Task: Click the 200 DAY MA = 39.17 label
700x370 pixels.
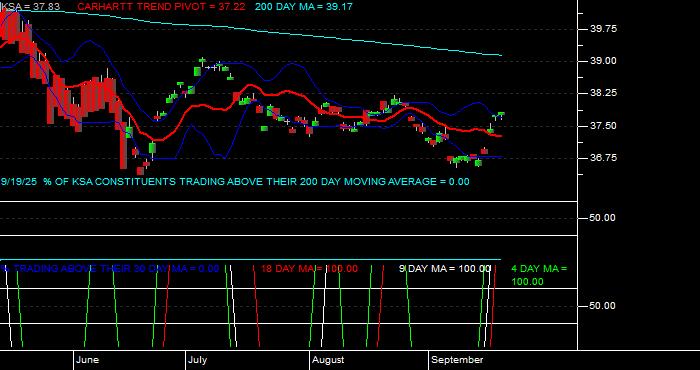Action: pyautogui.click(x=304, y=7)
